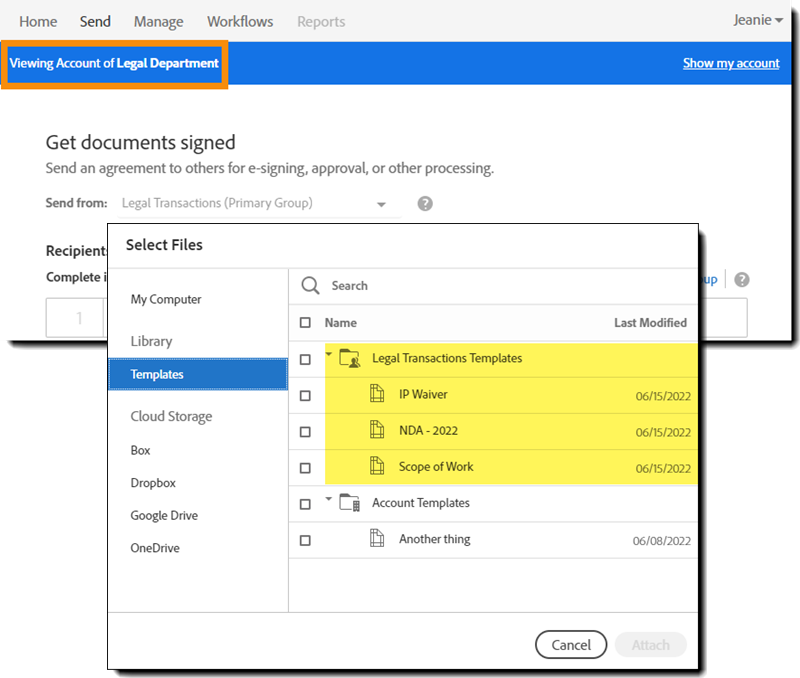Click the template icon beside NDA - 2022
Image resolution: width=800 pixels, height=678 pixels.
tap(375, 430)
